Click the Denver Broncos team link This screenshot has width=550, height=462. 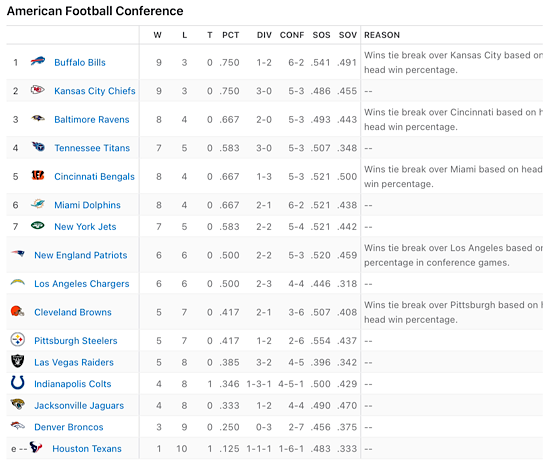click(69, 427)
